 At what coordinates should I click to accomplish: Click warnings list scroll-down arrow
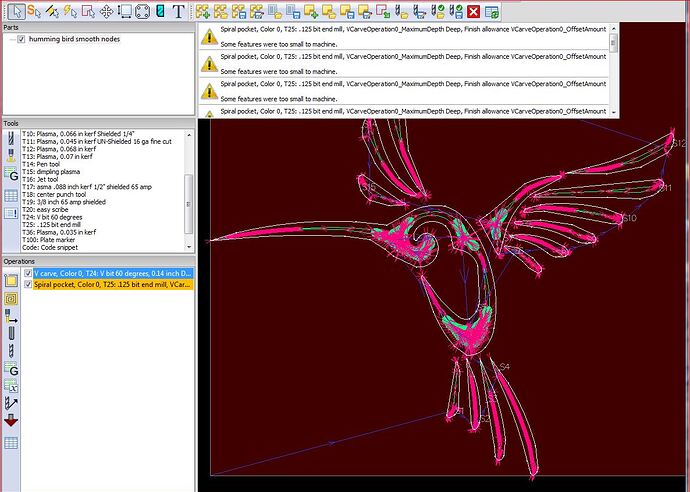point(613,112)
